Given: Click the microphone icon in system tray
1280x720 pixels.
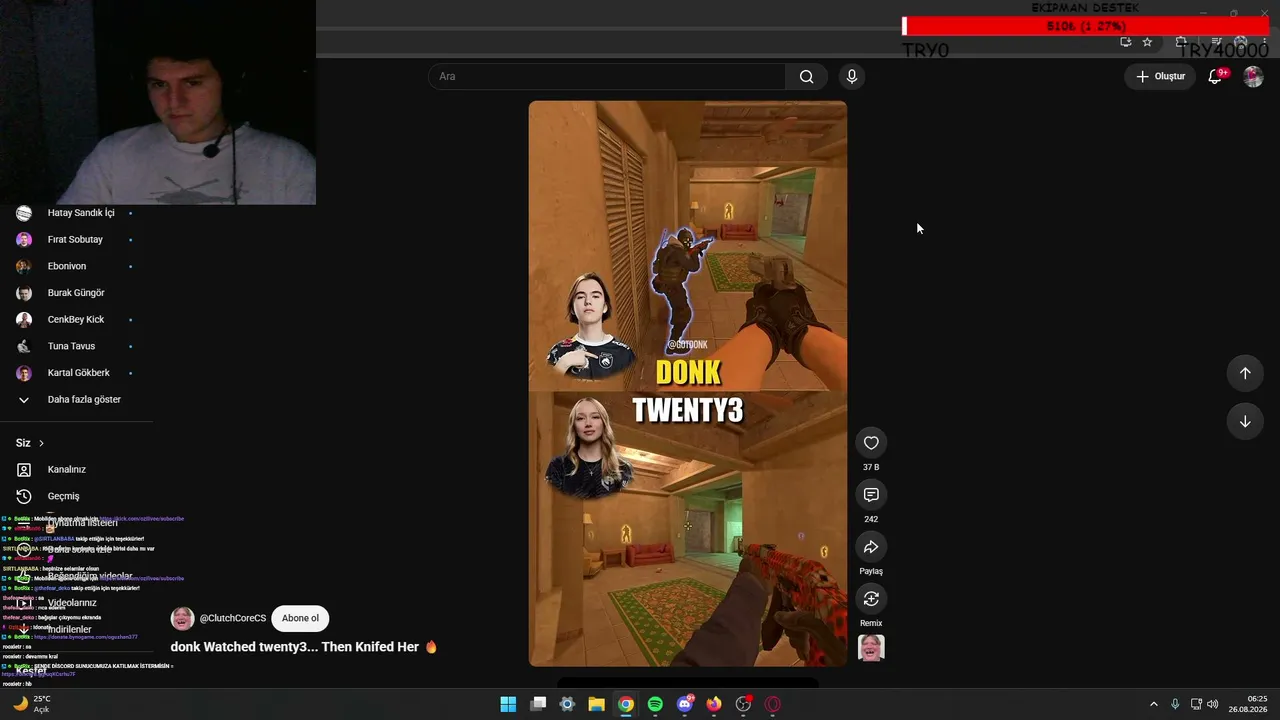Looking at the screenshot, I should tap(1175, 704).
